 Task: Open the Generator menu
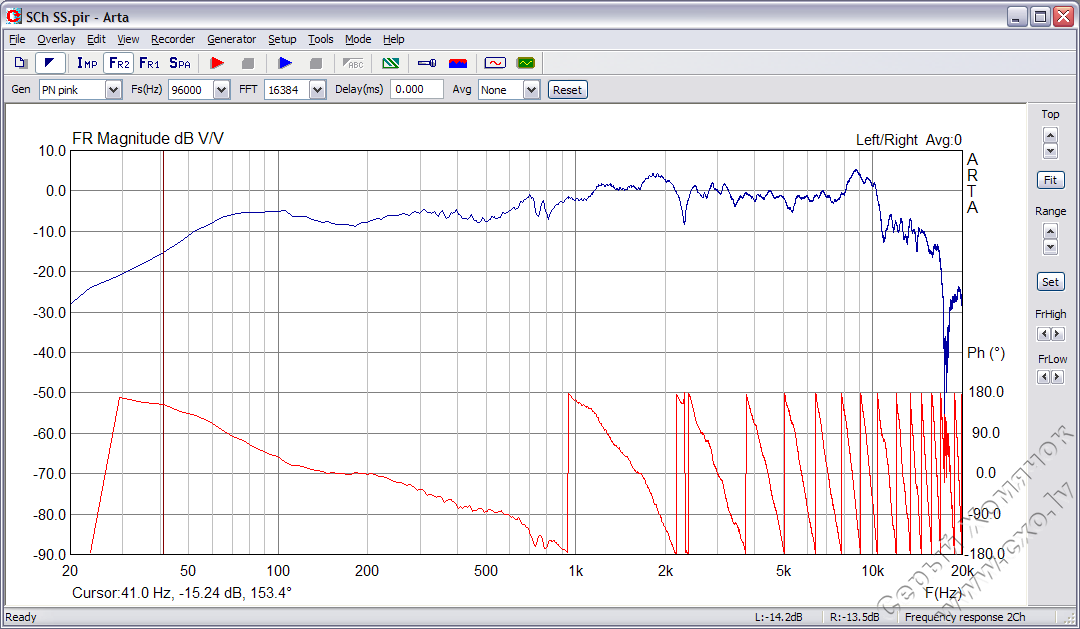tap(231, 39)
